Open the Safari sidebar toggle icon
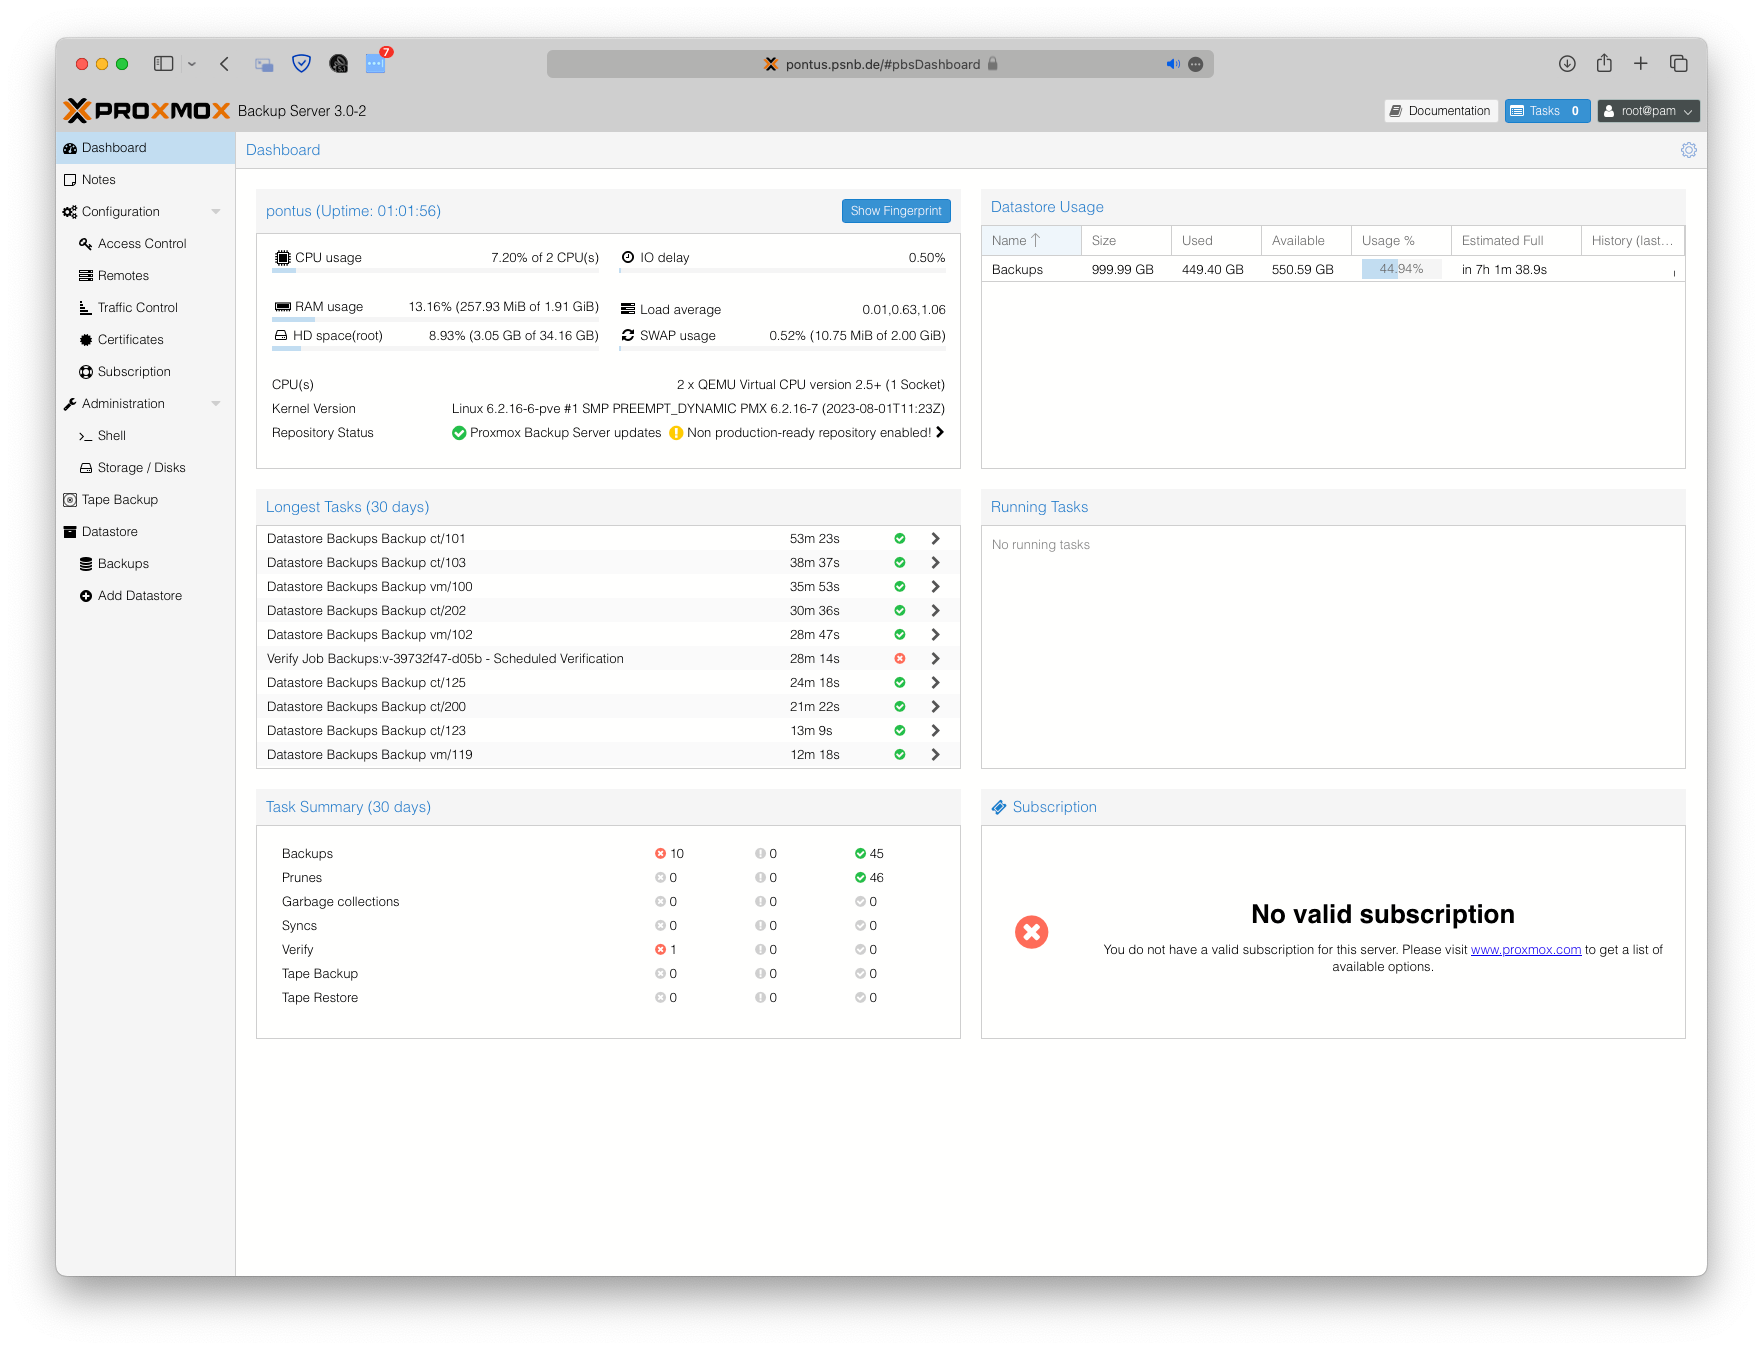This screenshot has height=1350, width=1763. (163, 64)
